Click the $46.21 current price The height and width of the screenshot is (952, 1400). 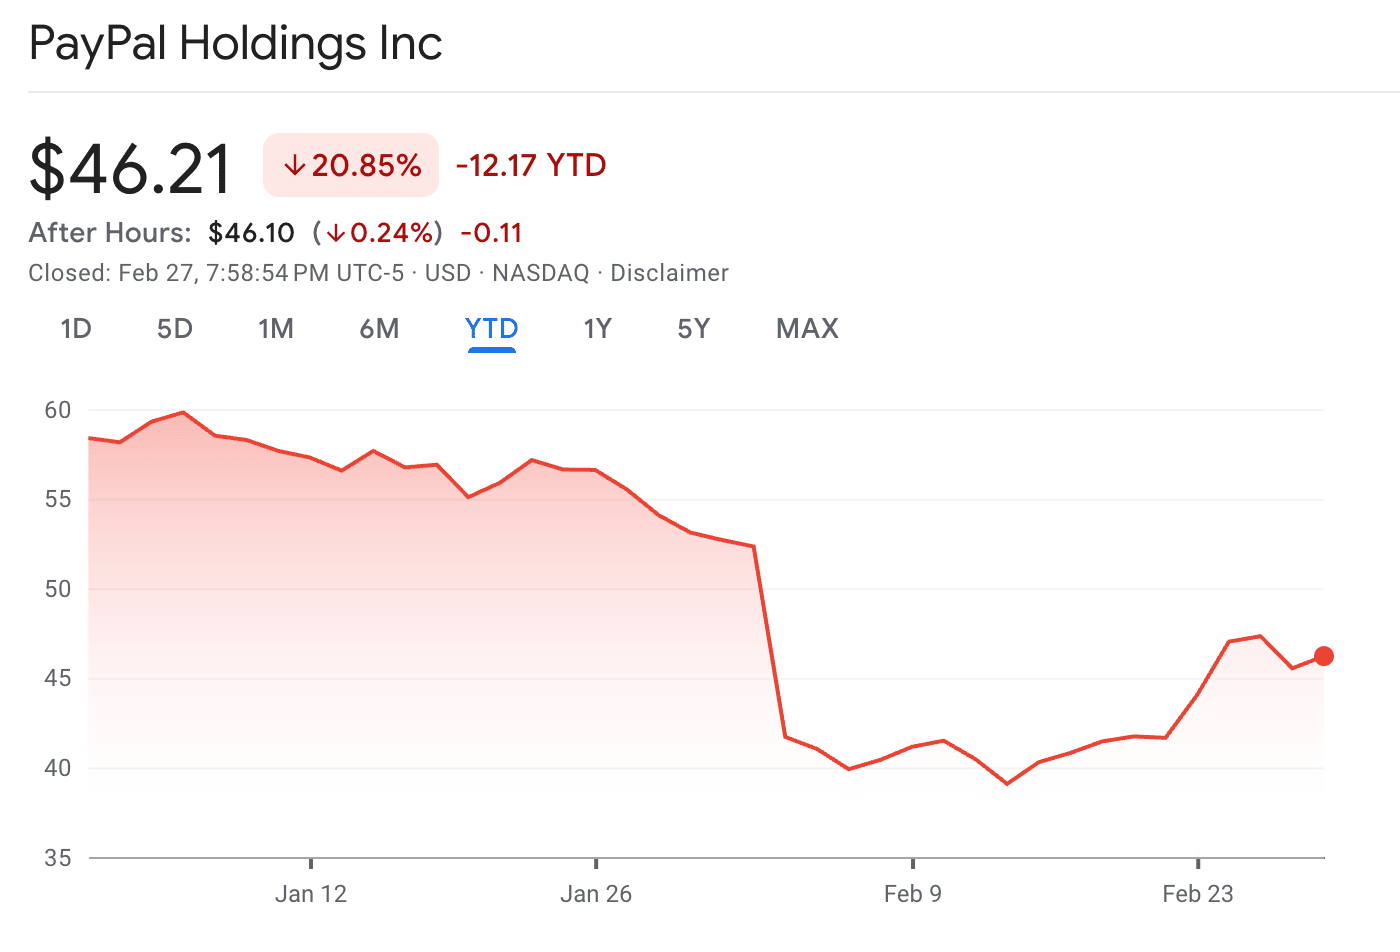point(131,168)
